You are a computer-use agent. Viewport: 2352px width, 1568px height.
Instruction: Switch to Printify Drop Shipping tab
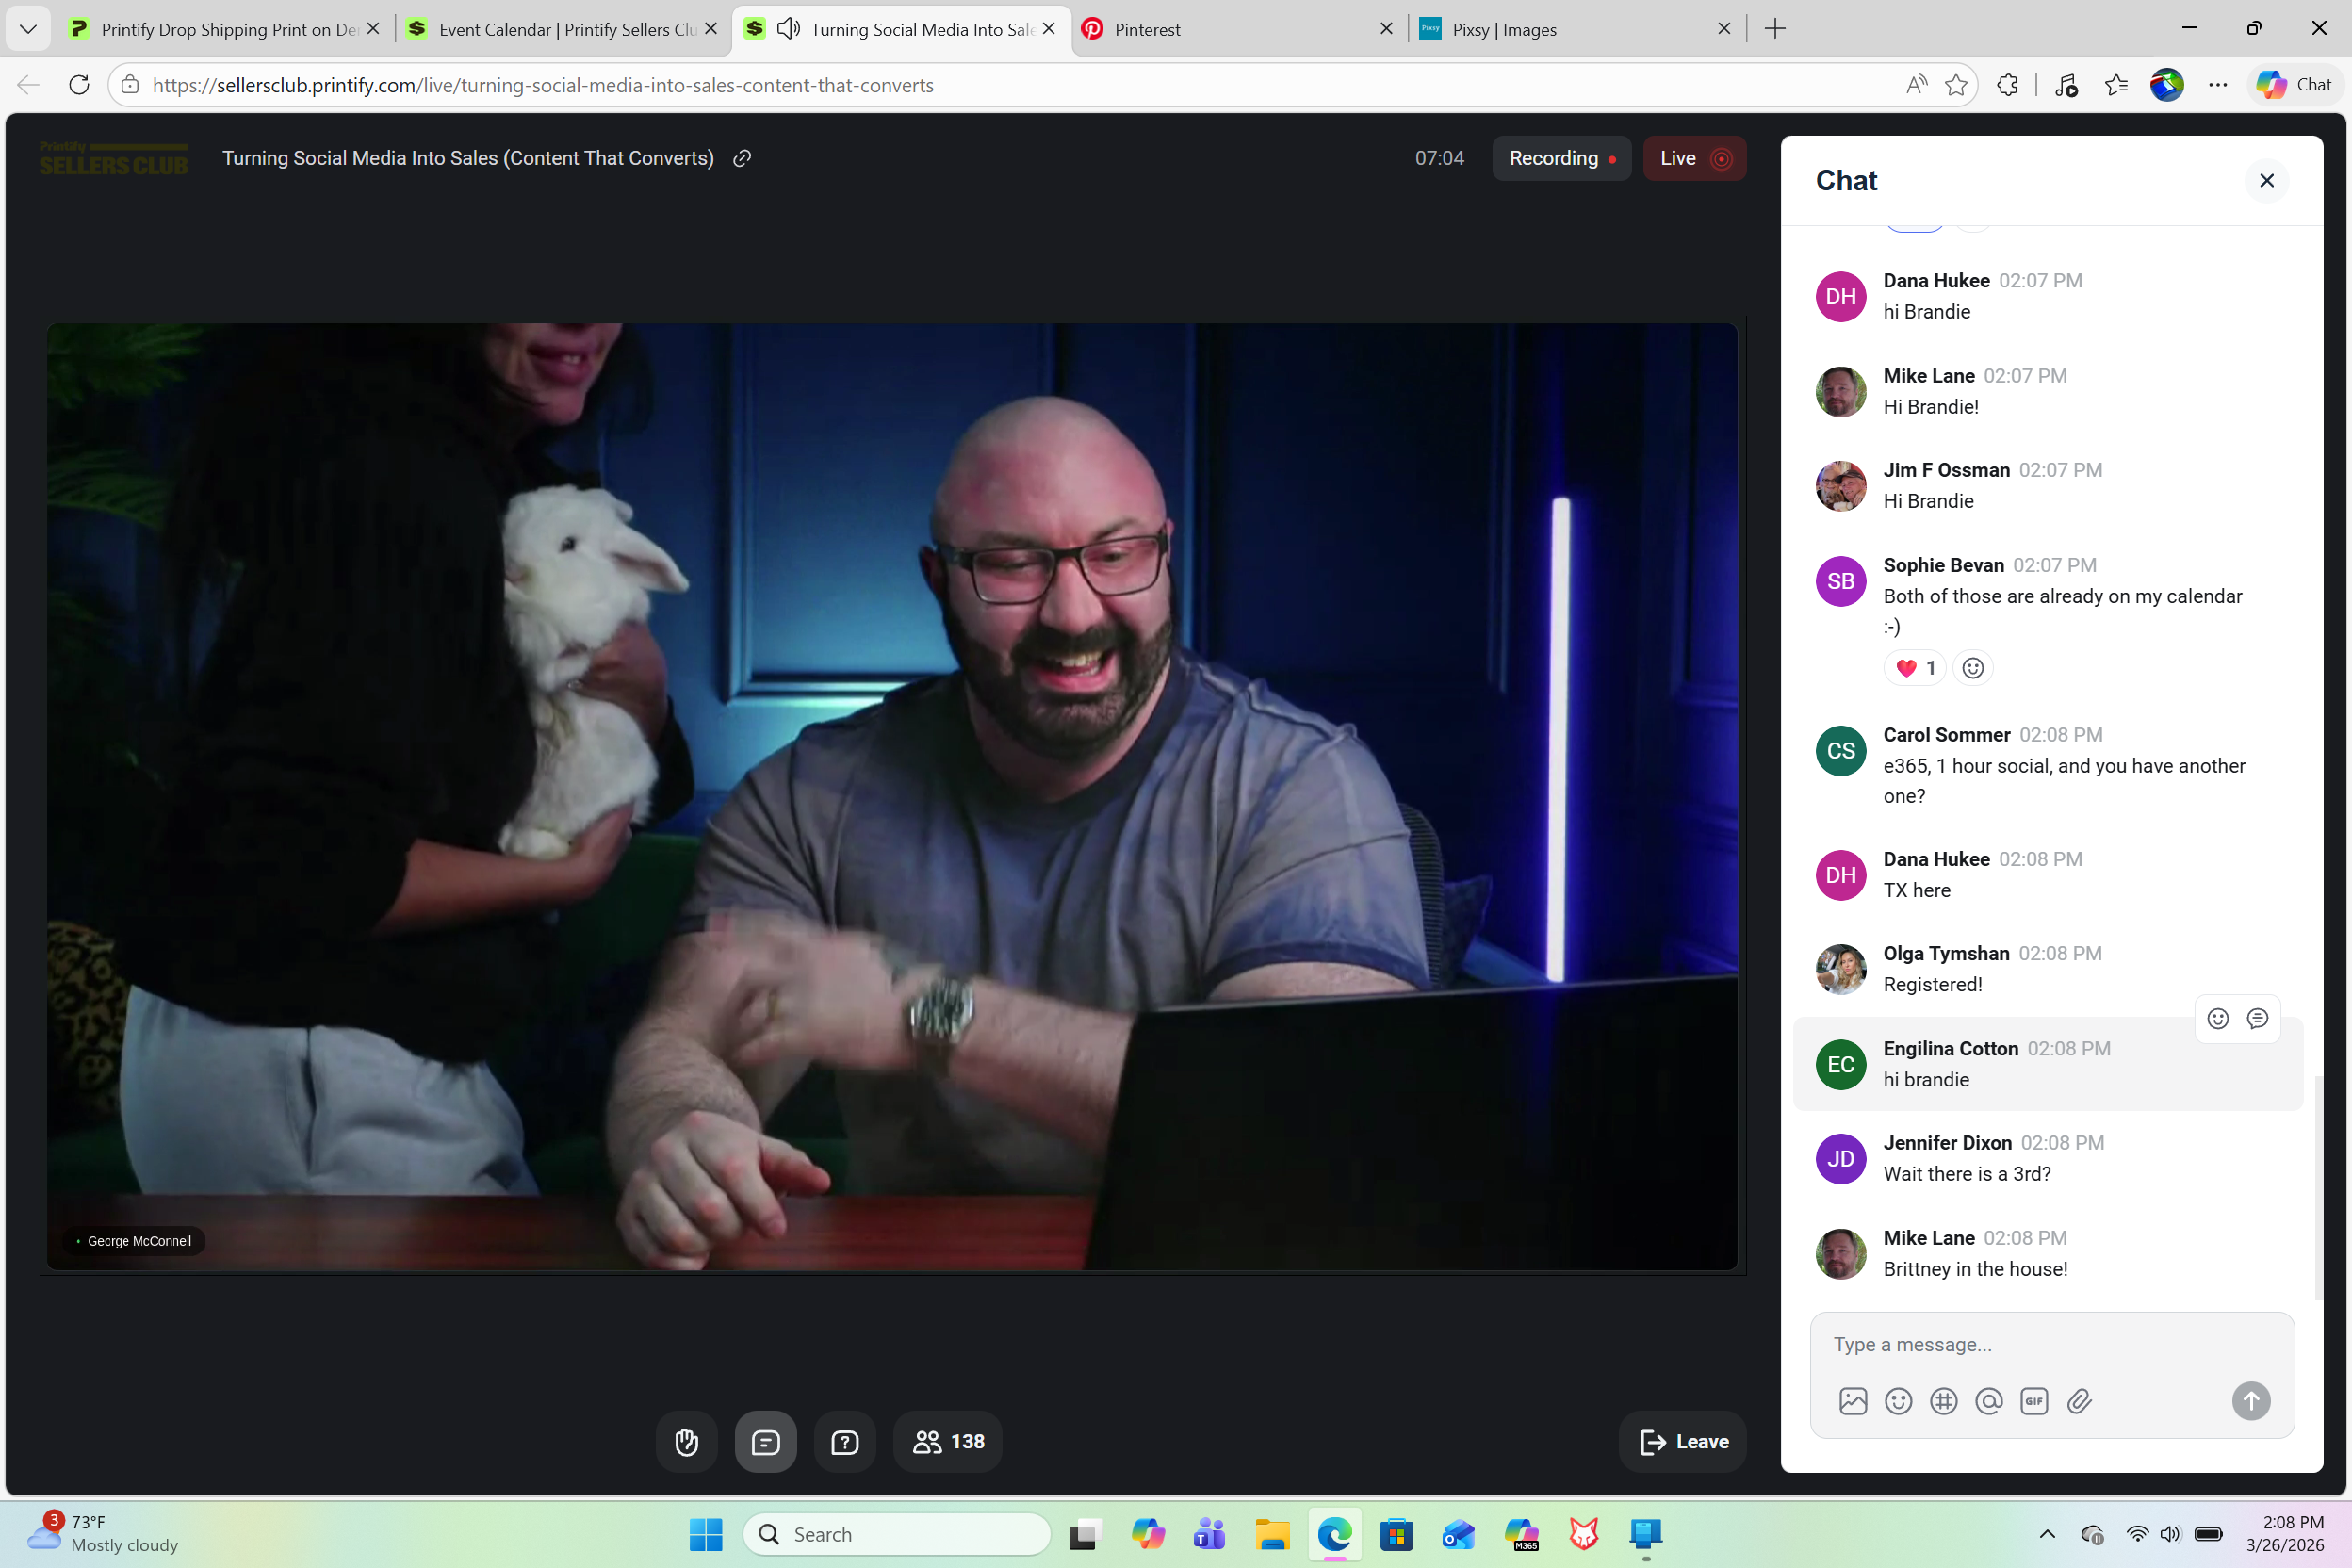click(x=224, y=29)
